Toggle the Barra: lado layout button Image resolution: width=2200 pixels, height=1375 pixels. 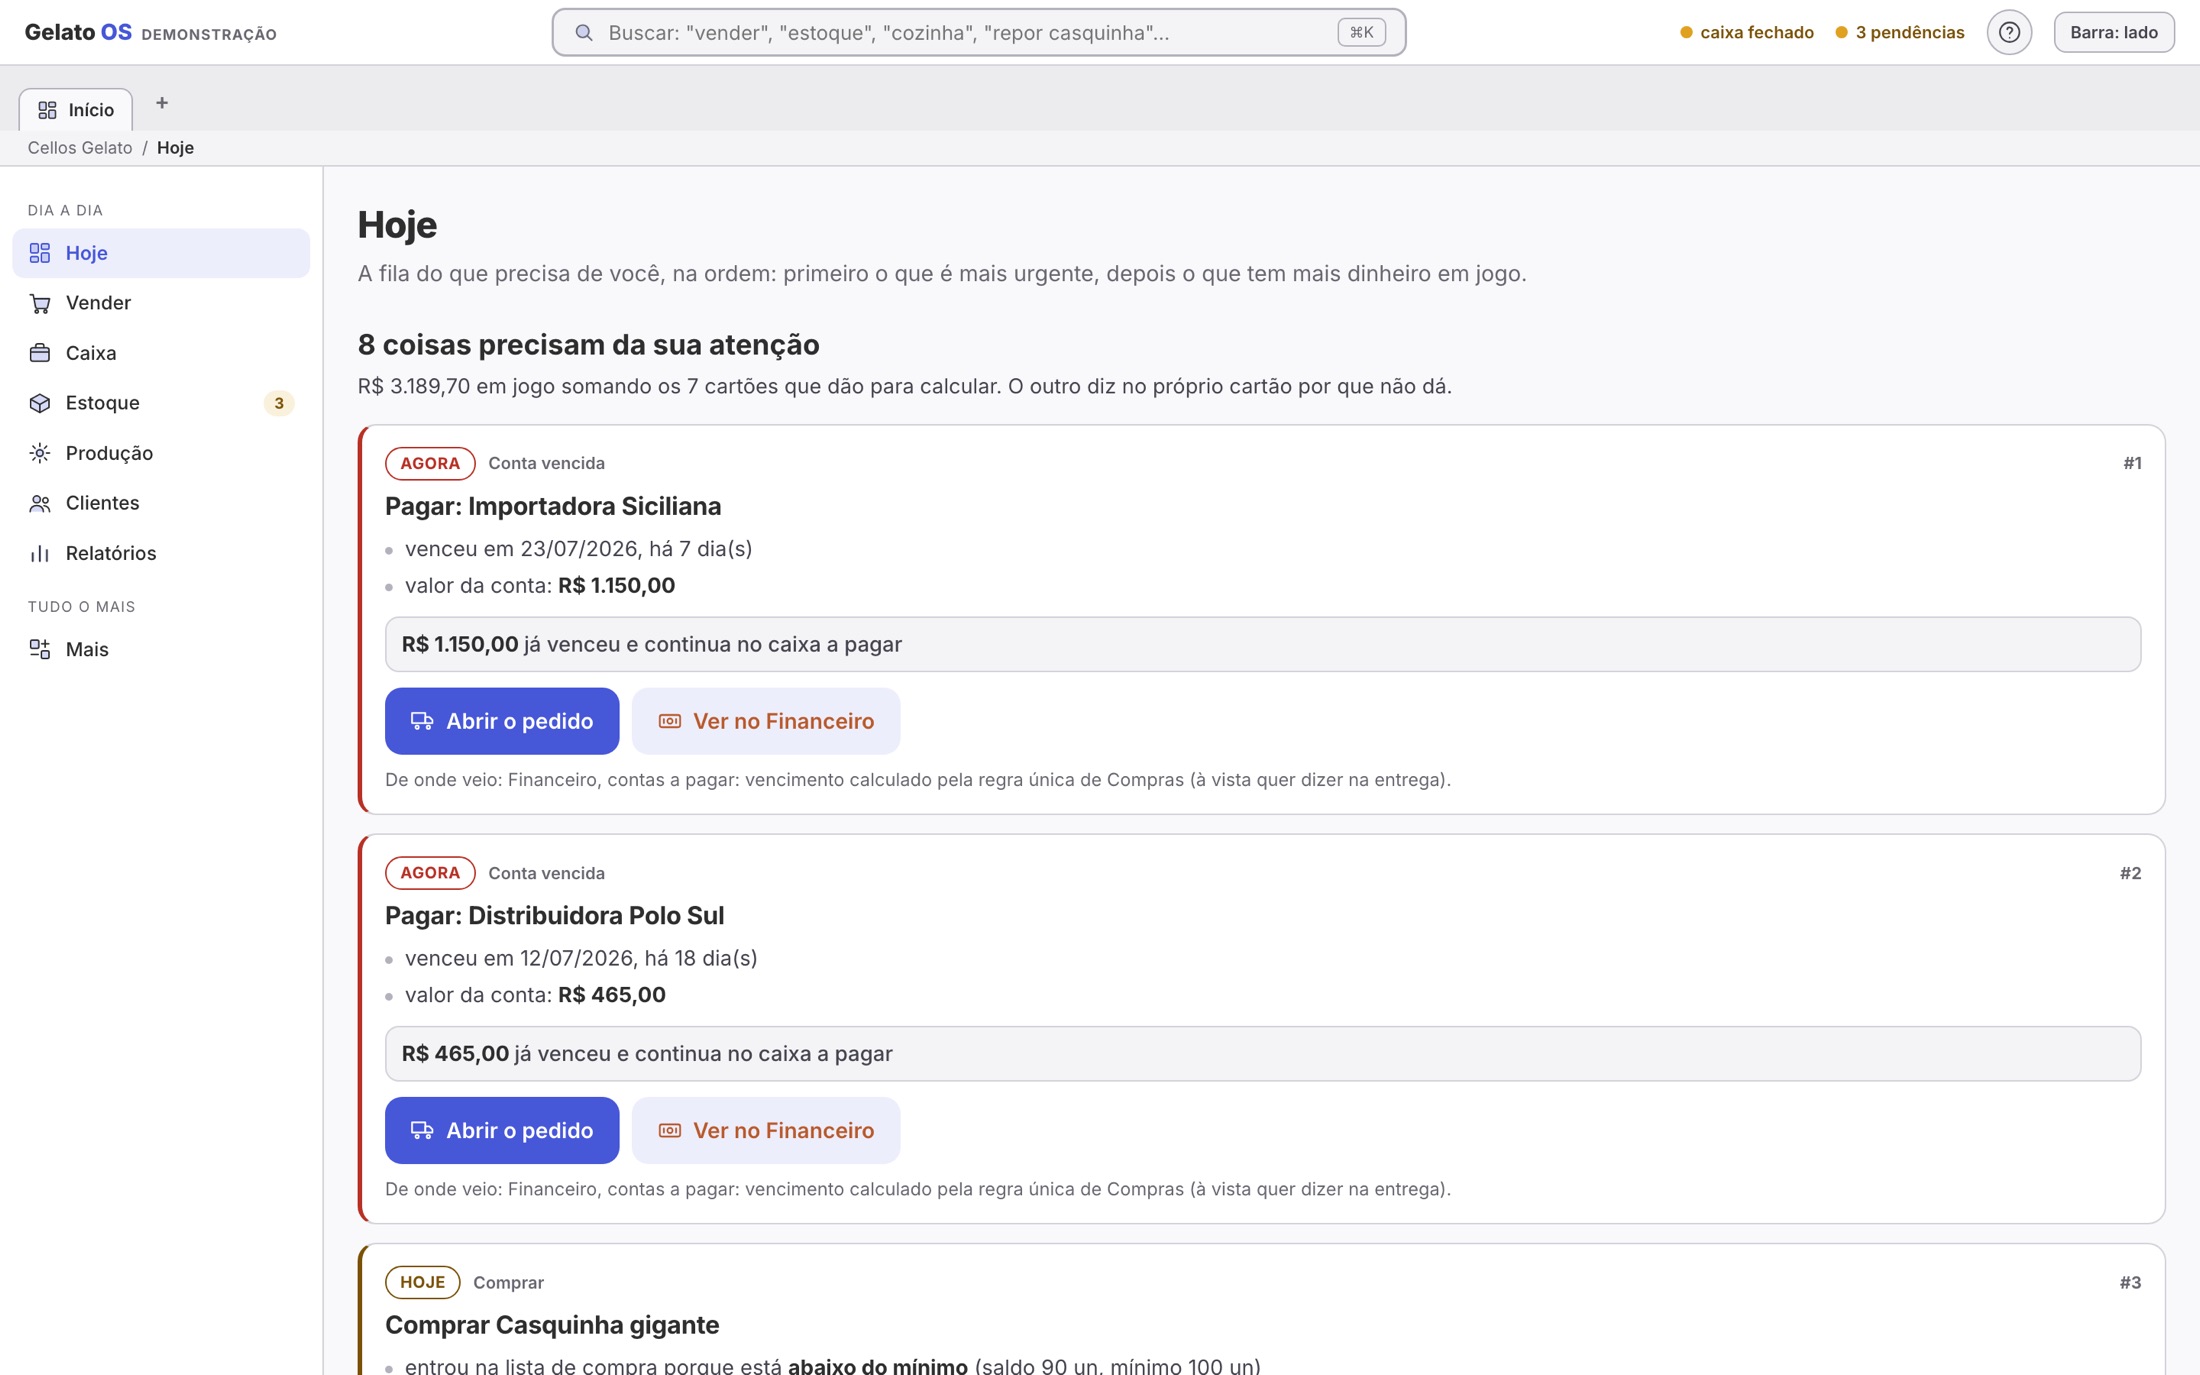2114,33
